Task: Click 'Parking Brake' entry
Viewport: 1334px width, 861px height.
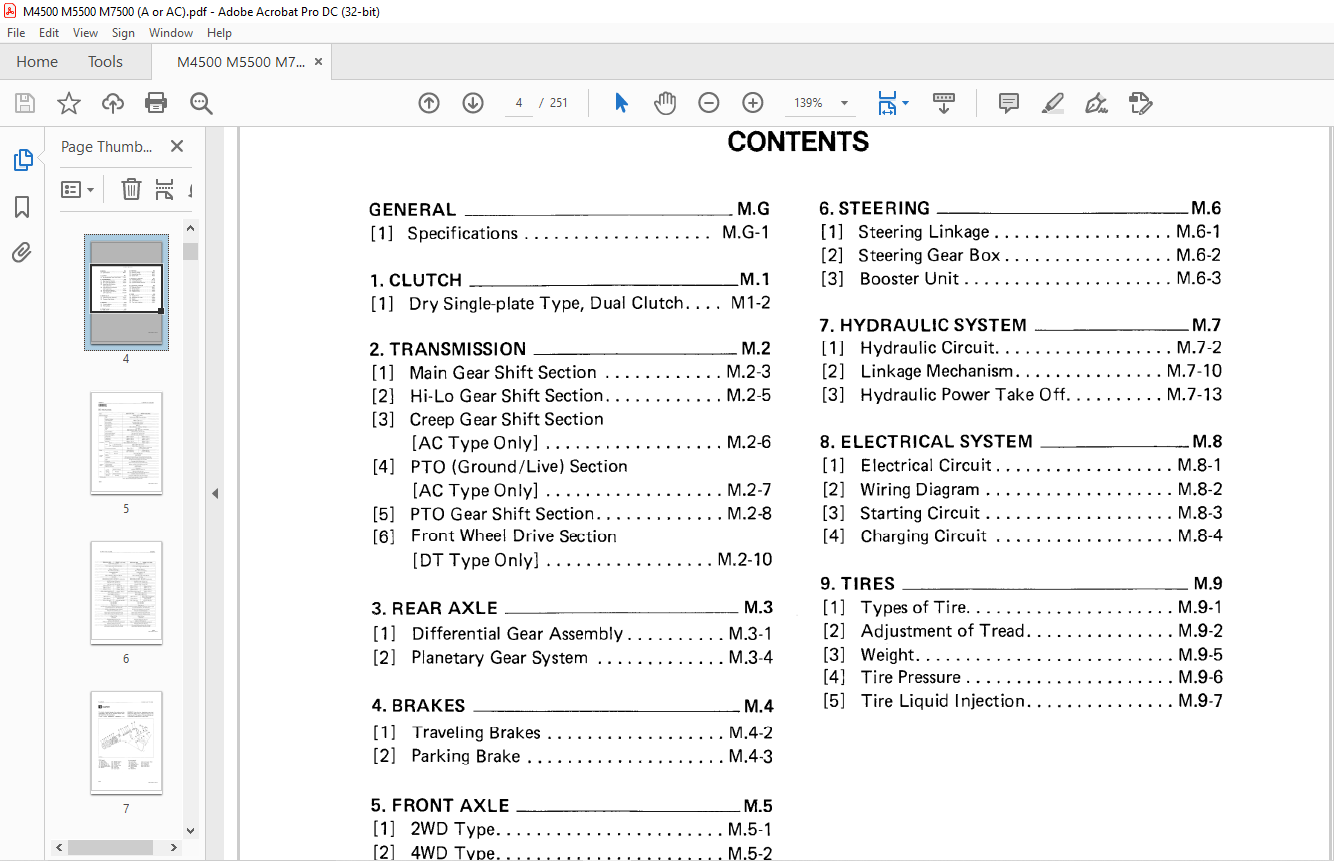Action: pos(465,756)
